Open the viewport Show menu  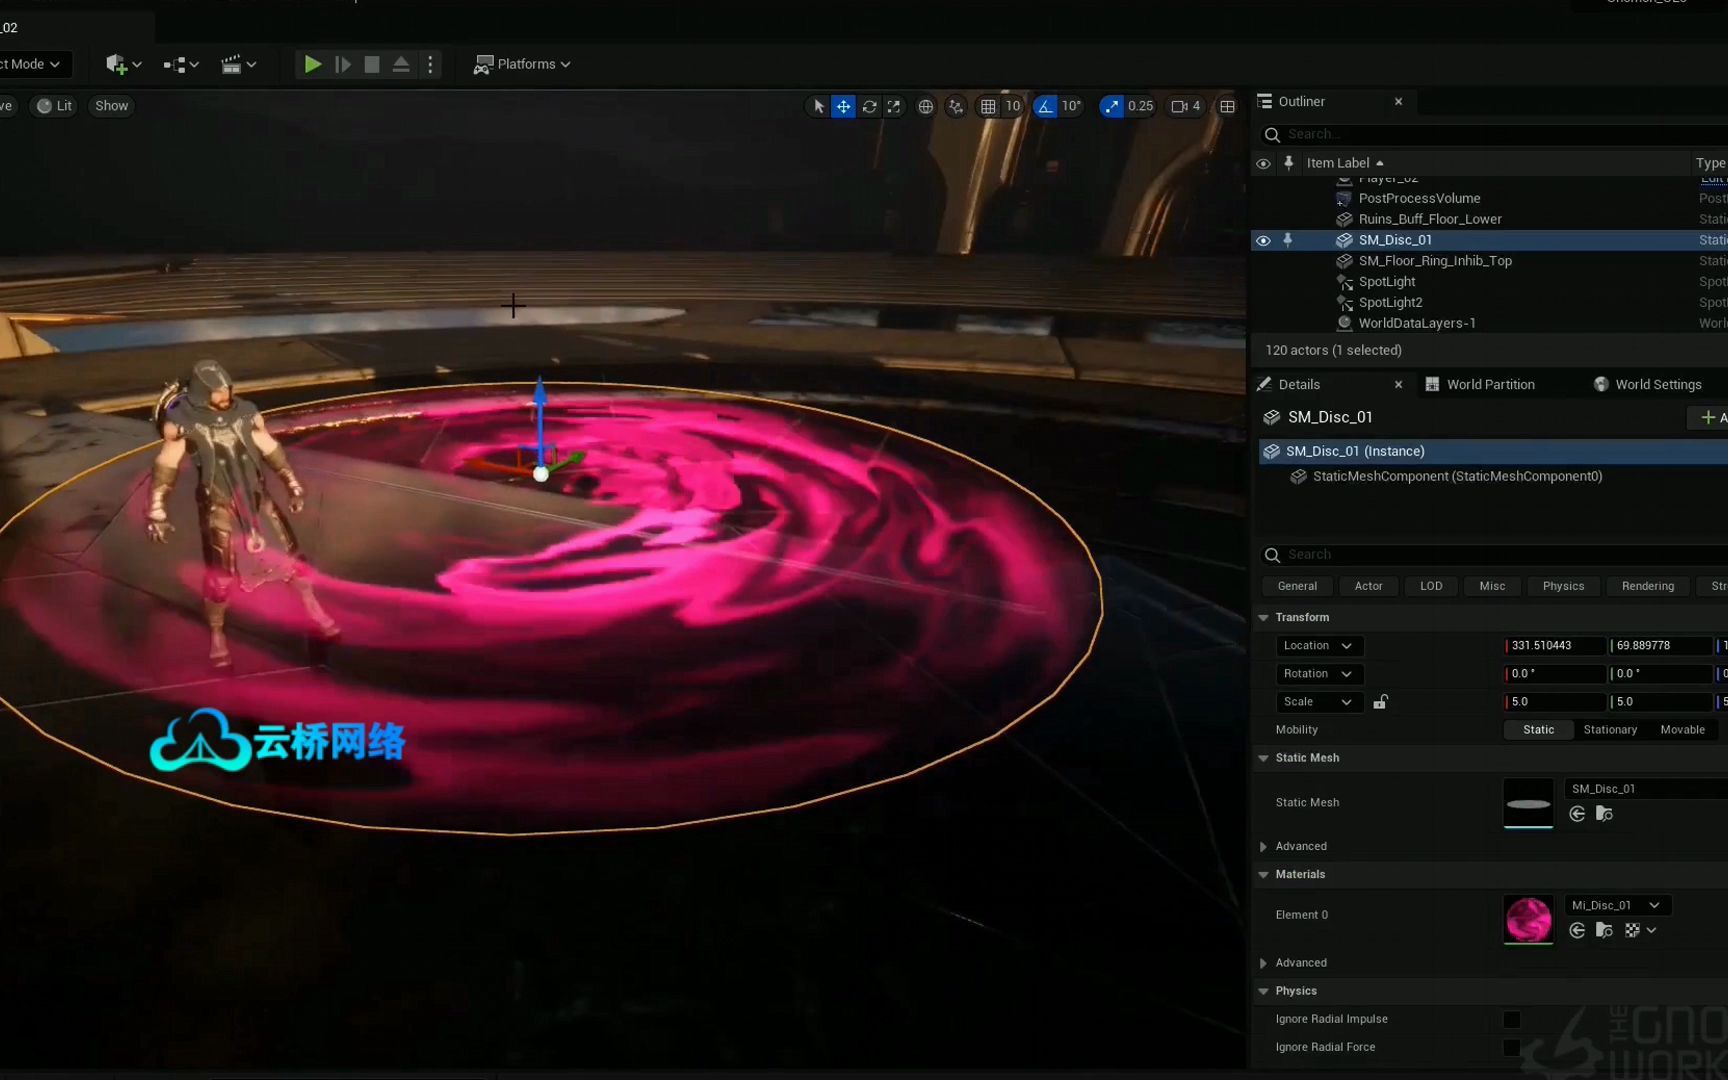click(x=111, y=106)
